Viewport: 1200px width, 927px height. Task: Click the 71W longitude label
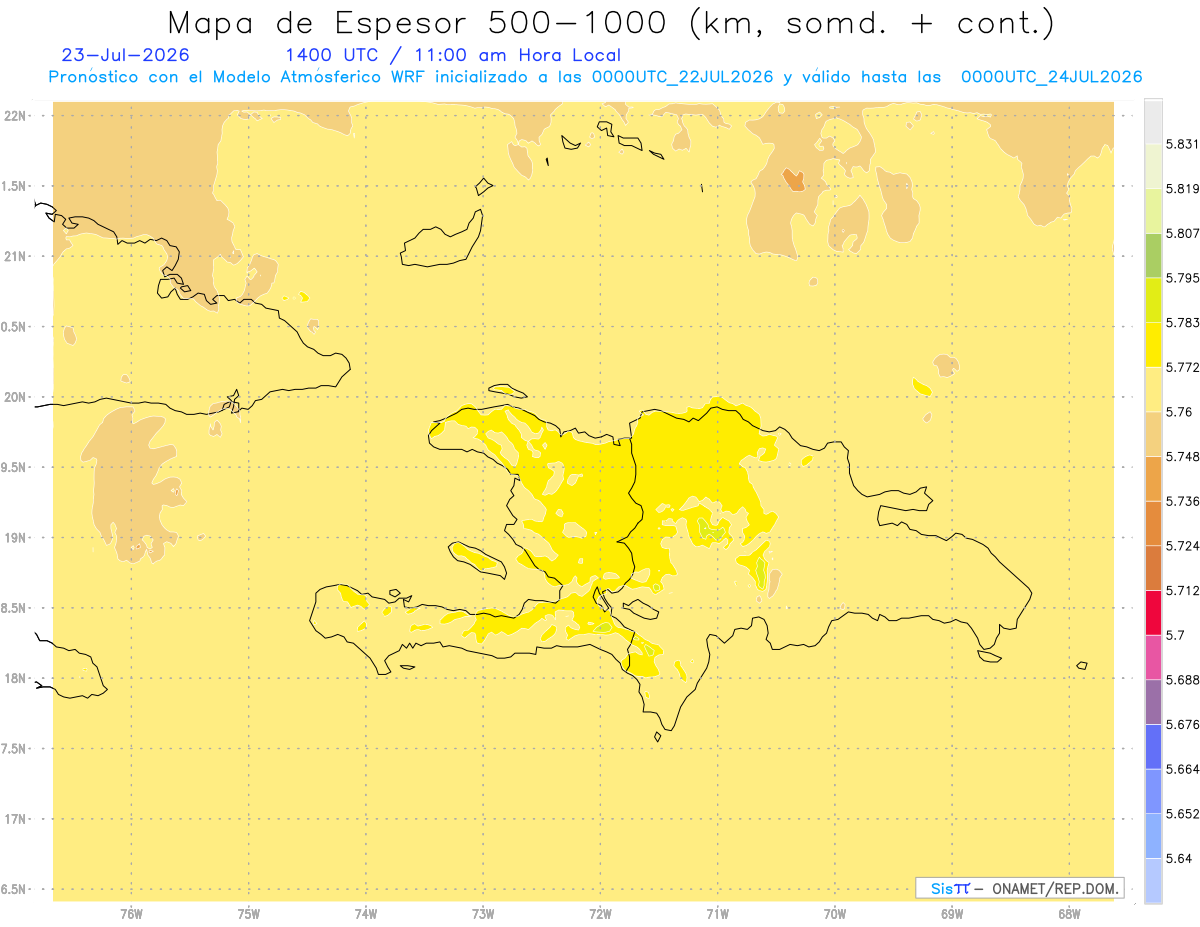point(717,914)
